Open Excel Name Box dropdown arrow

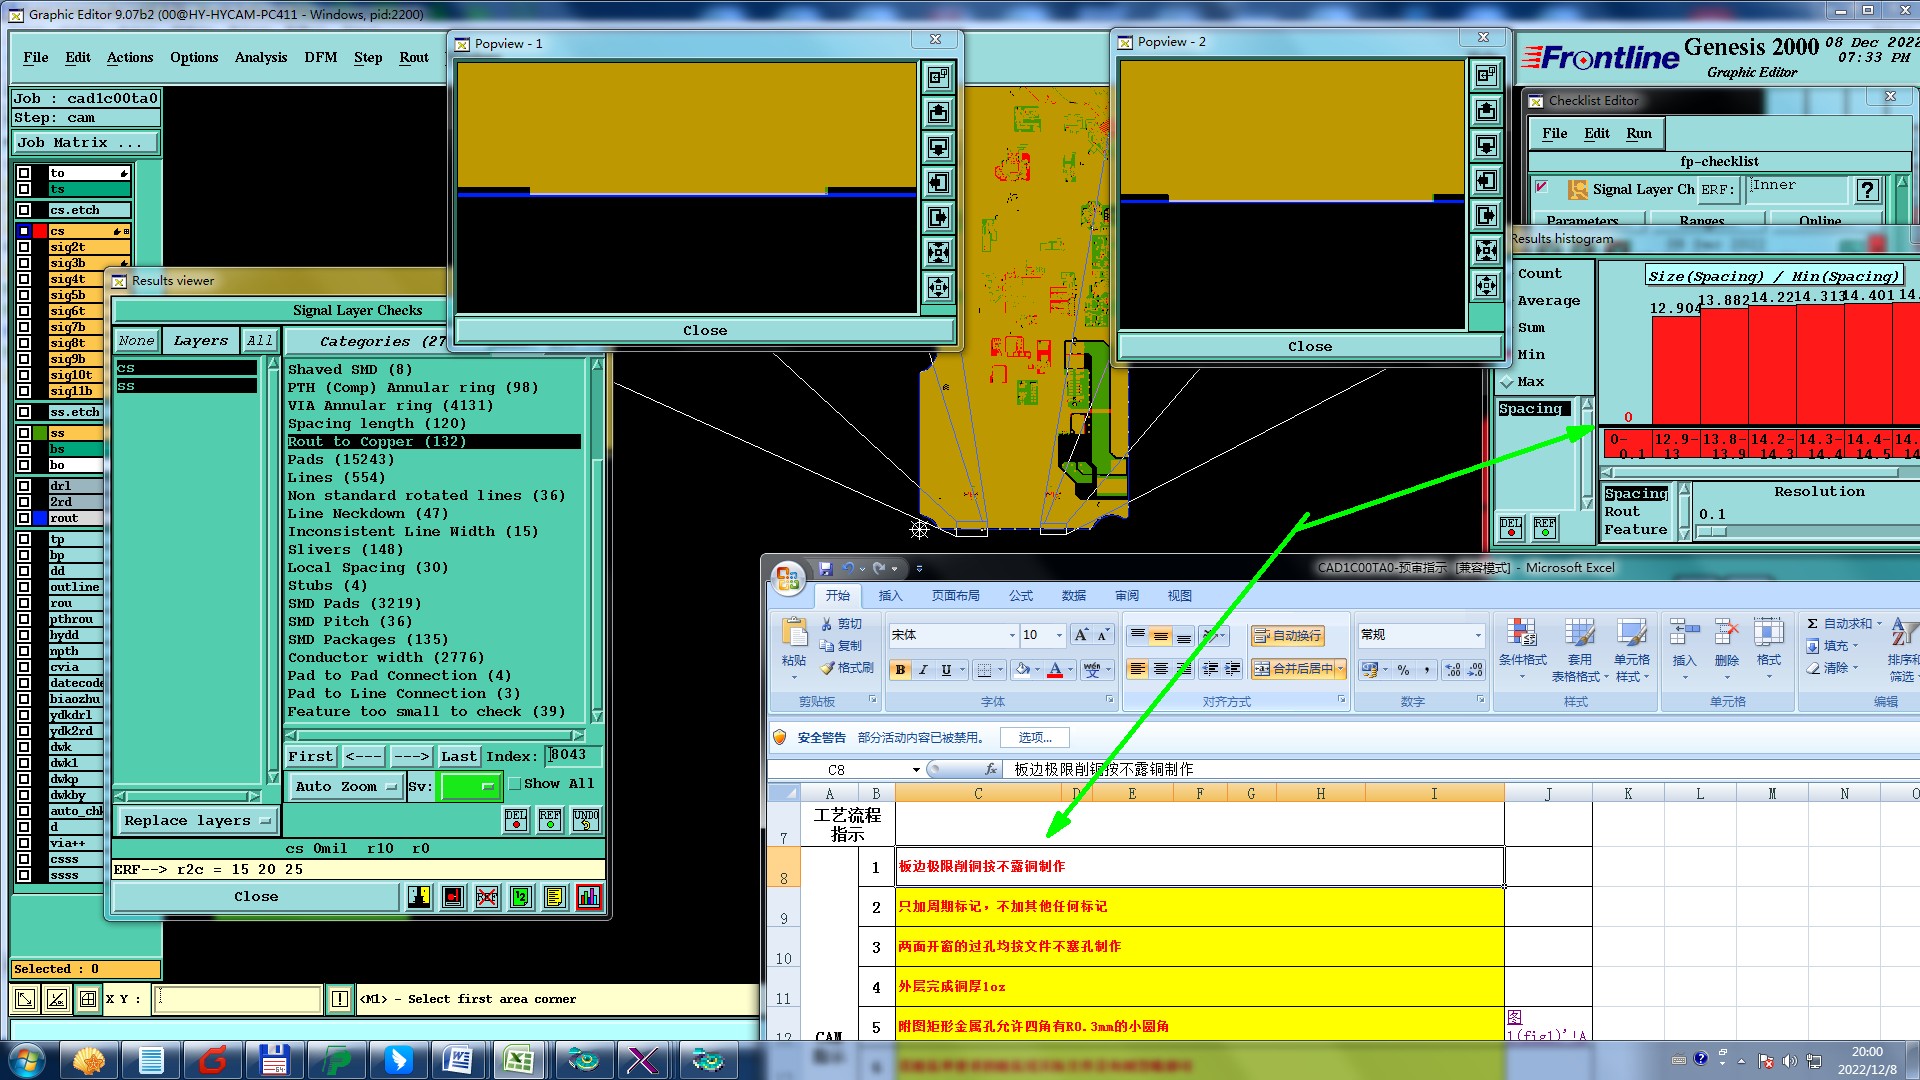point(916,770)
